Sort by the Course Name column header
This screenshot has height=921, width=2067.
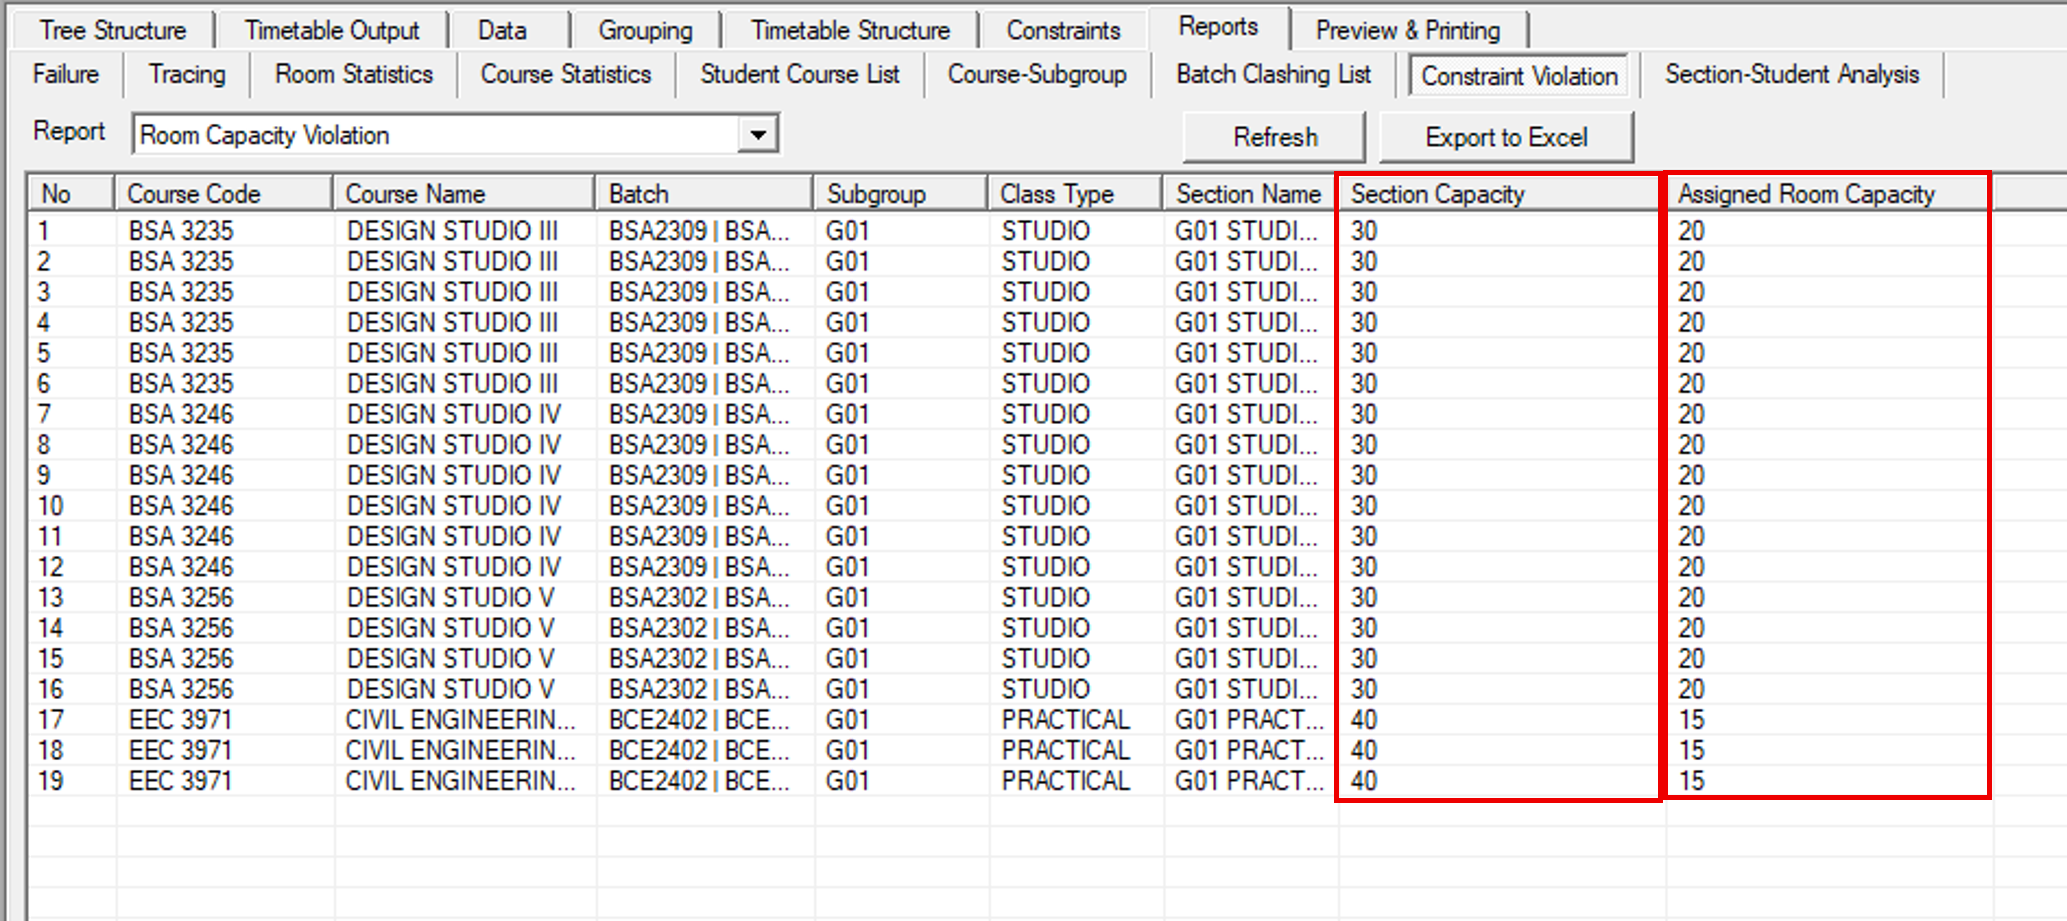(x=465, y=193)
